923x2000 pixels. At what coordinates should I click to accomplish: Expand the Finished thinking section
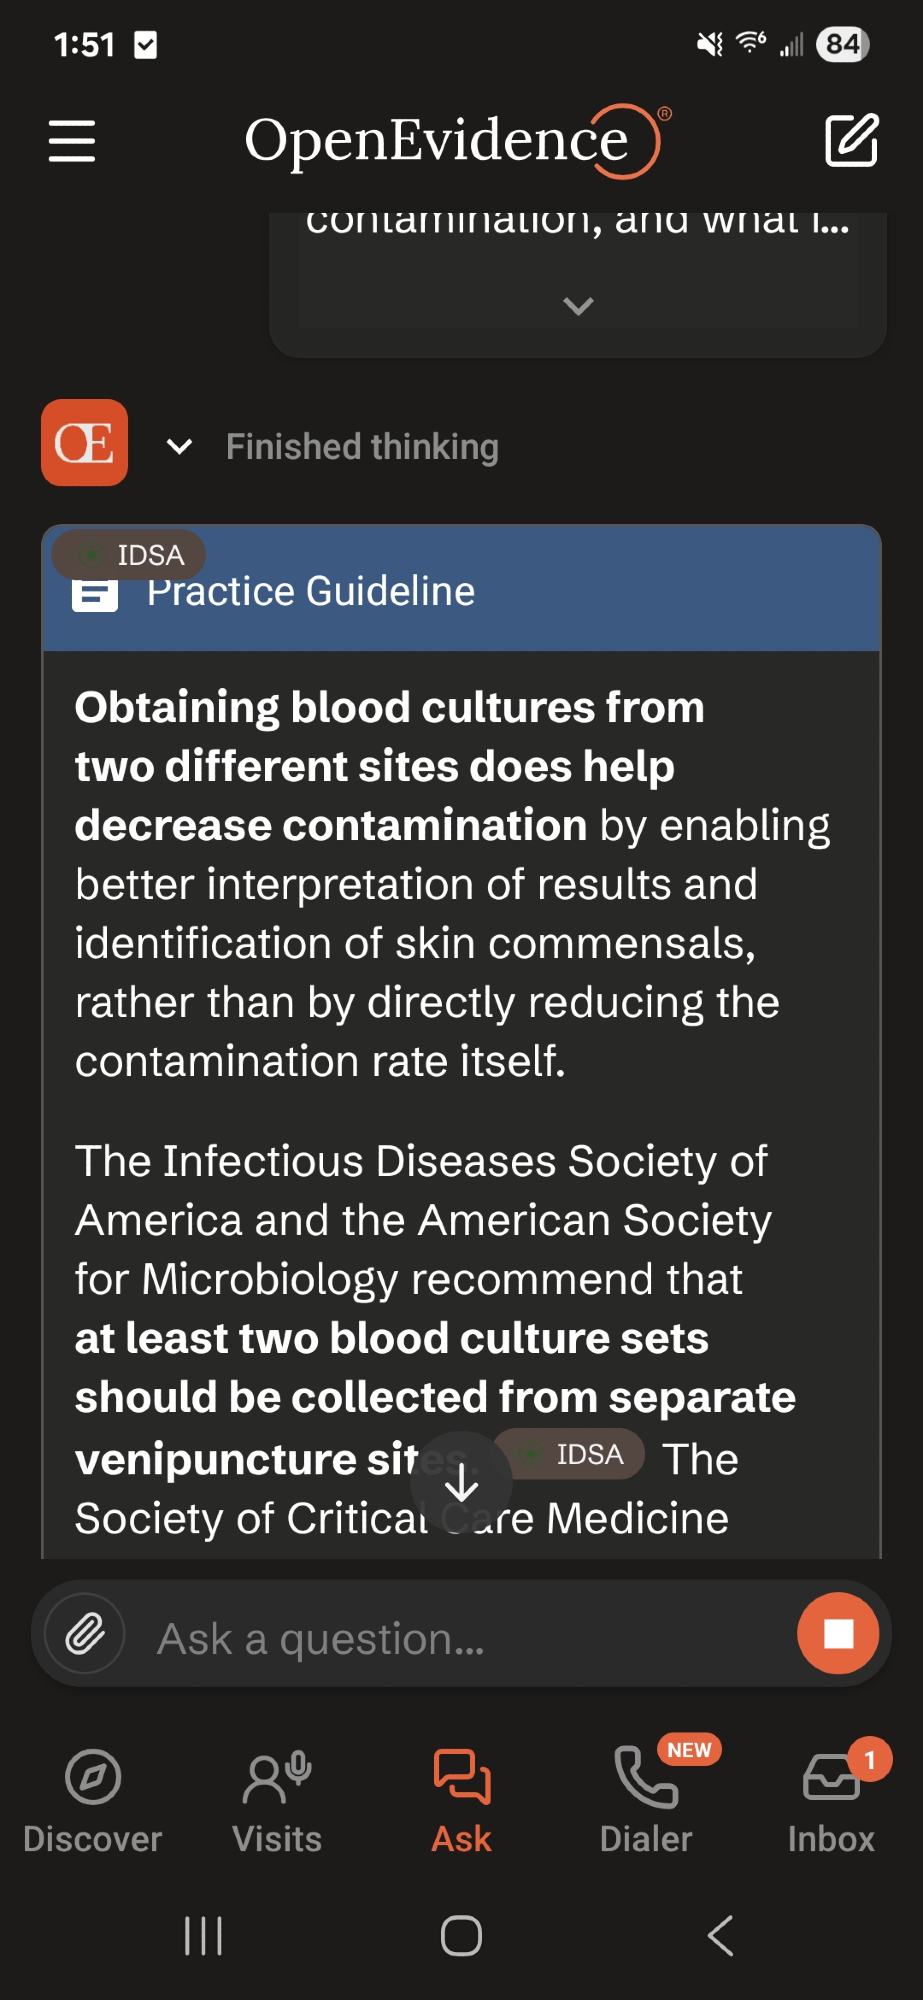pyautogui.click(x=180, y=447)
